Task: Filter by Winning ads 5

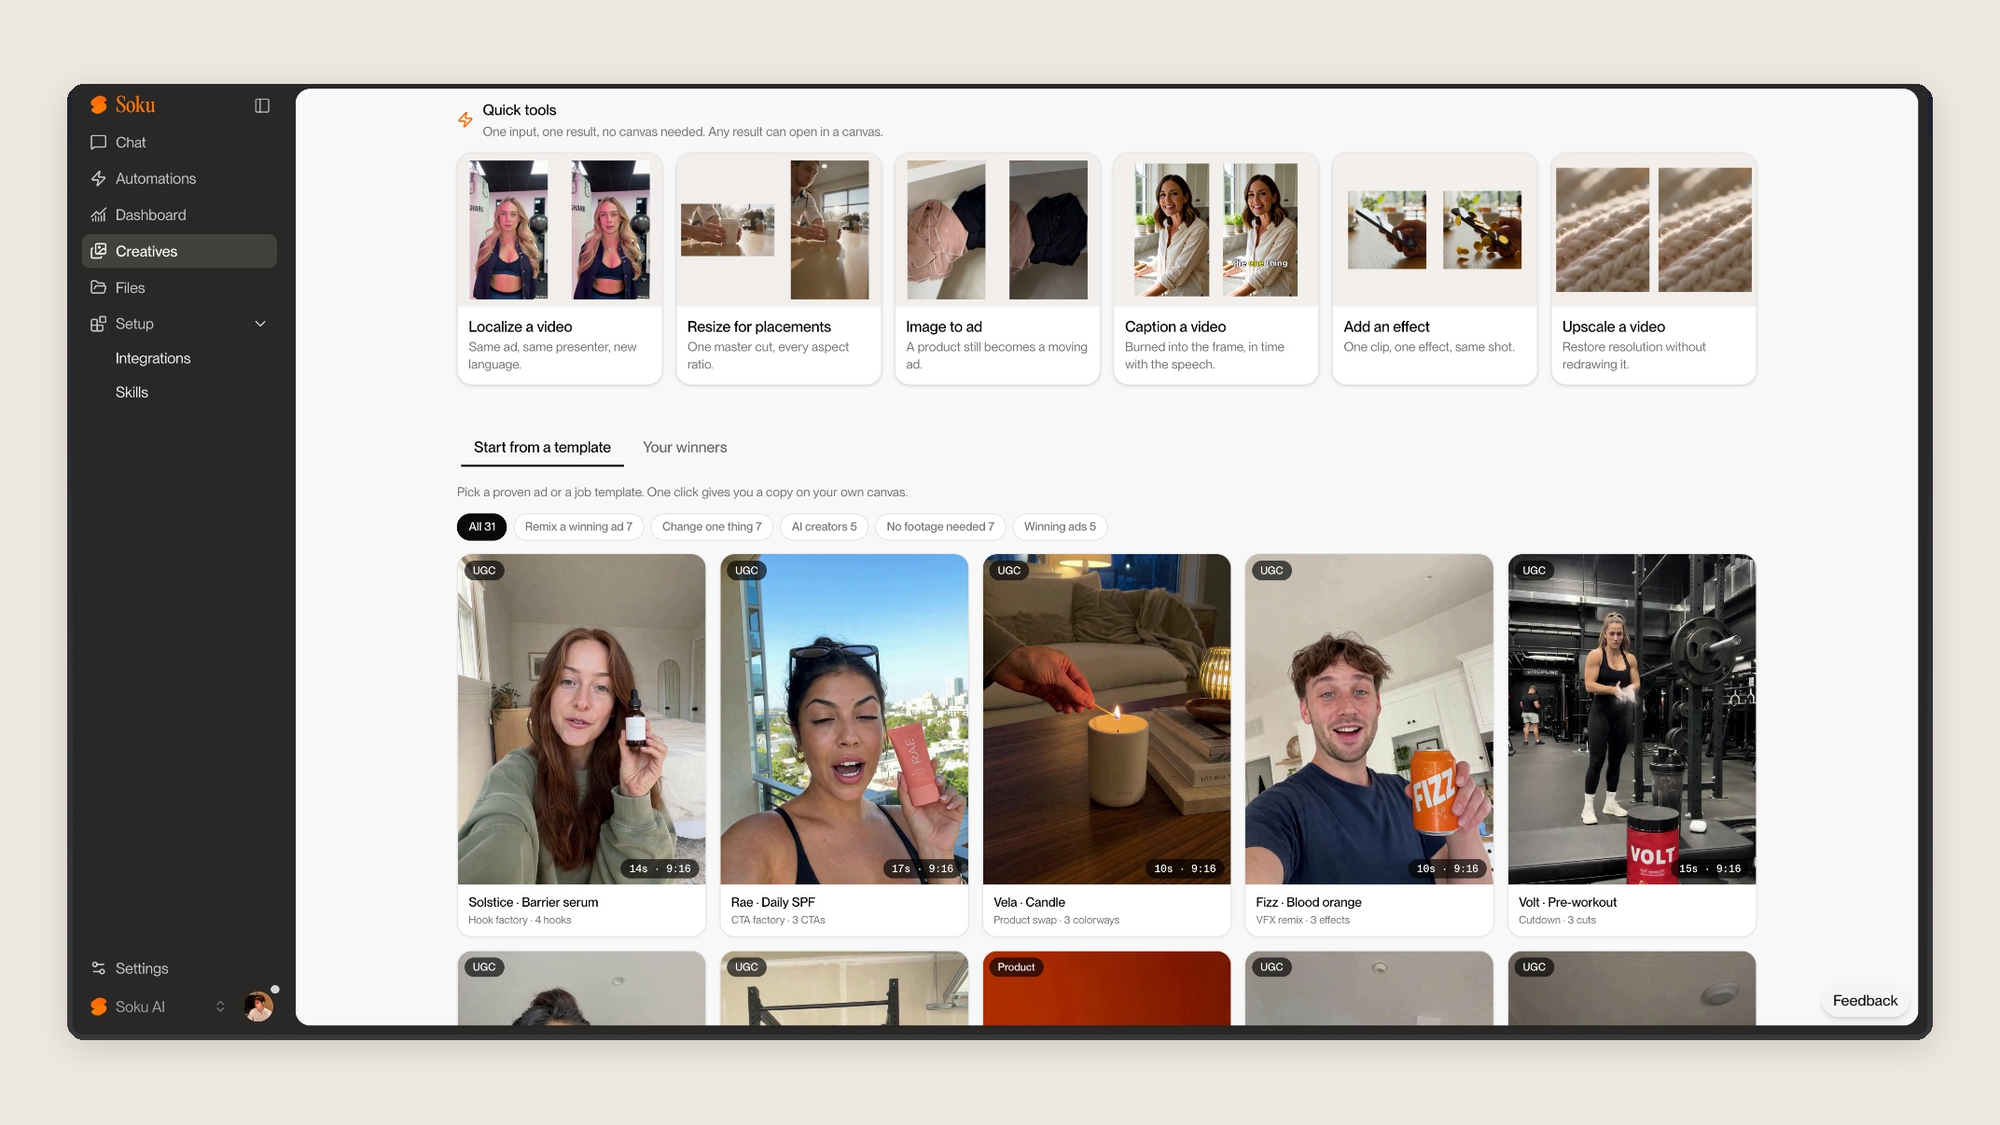Action: coord(1060,527)
